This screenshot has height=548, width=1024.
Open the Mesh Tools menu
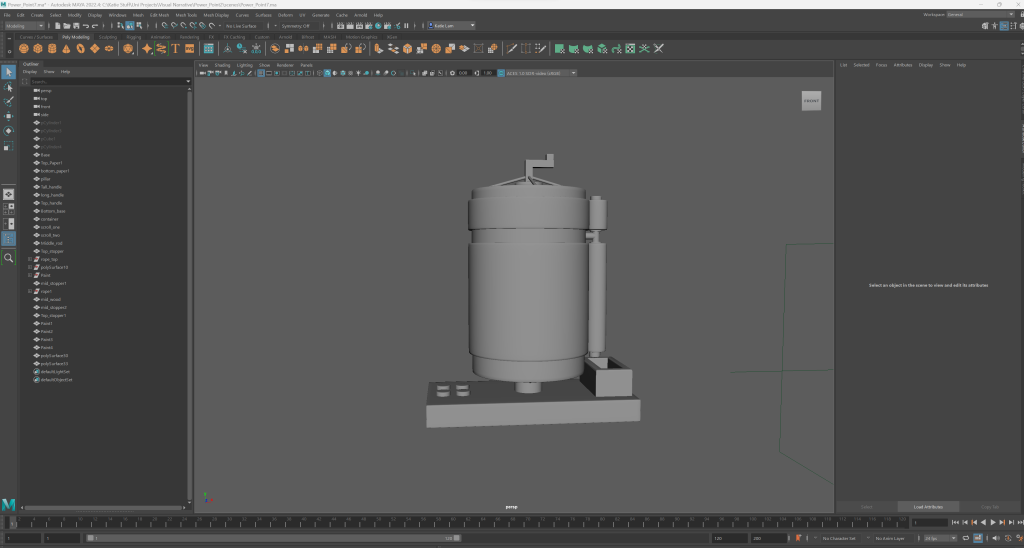186,15
